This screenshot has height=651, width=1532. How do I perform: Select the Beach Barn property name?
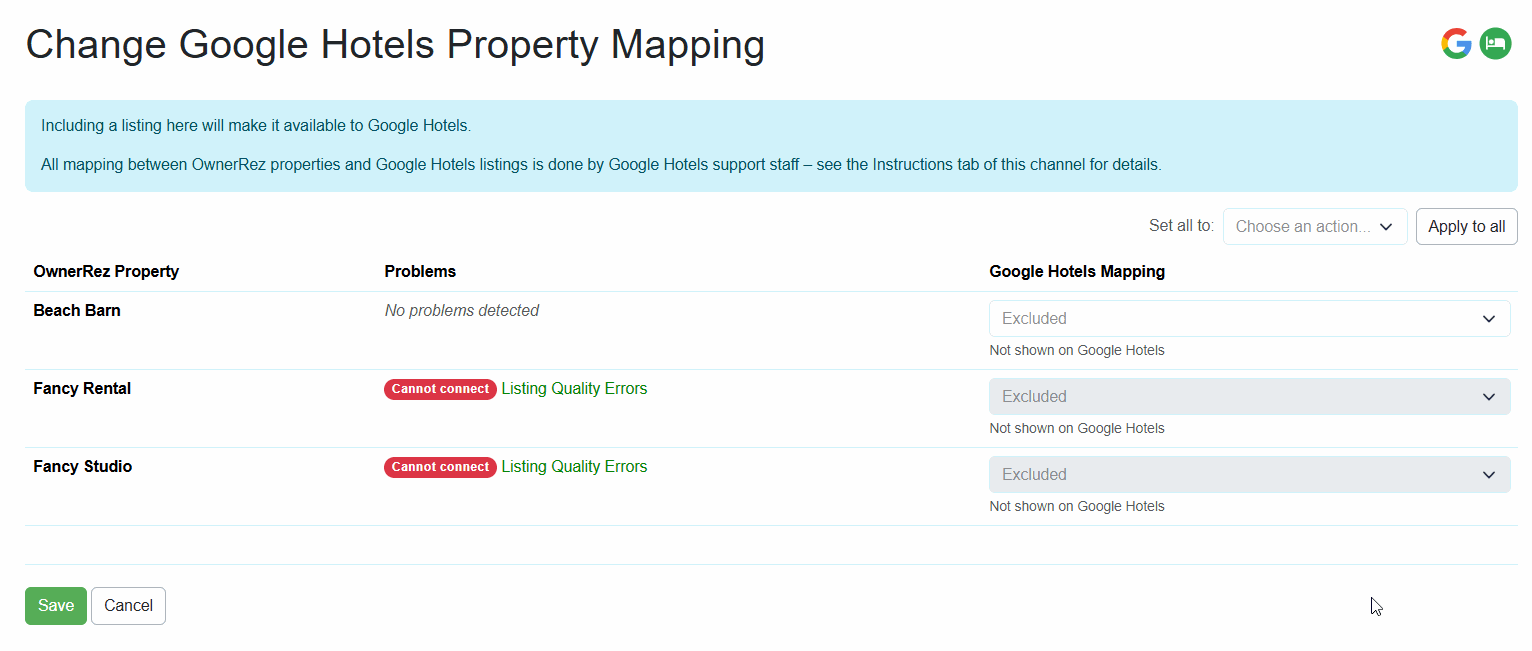point(77,310)
